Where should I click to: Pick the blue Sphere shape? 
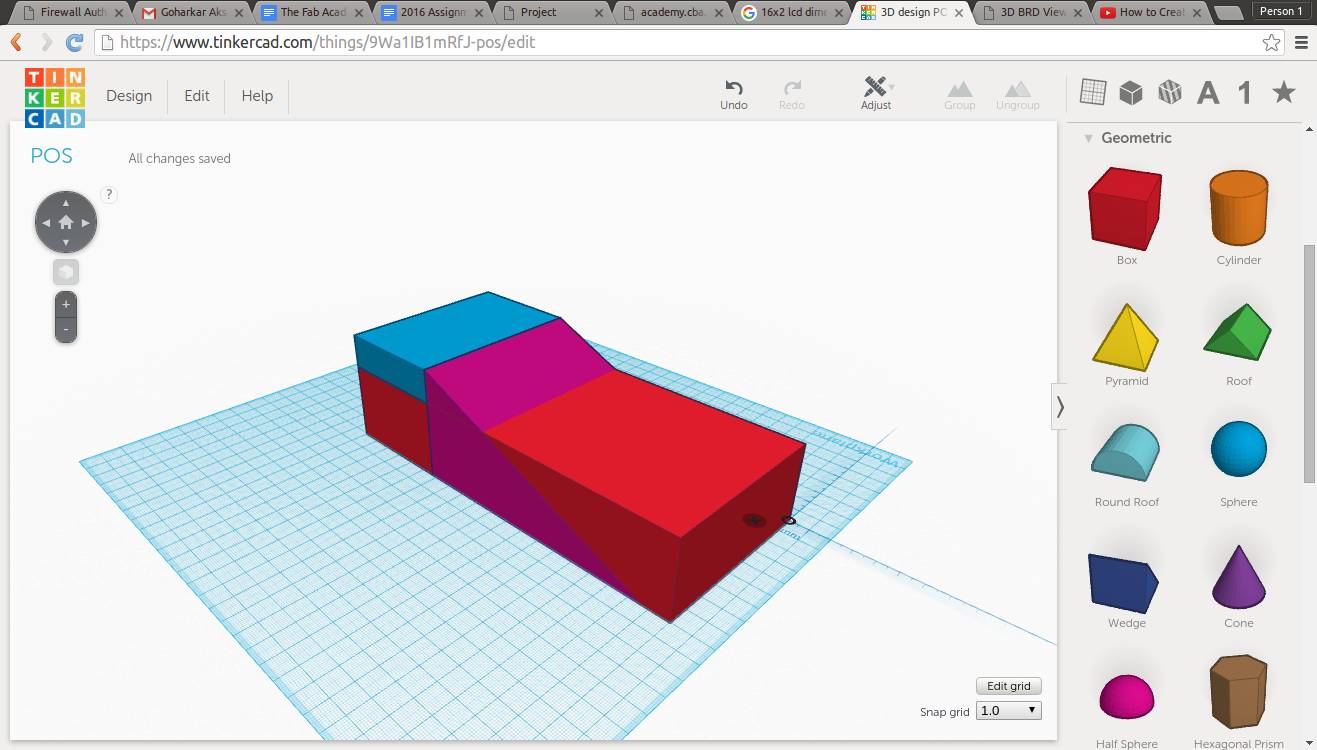1239,449
